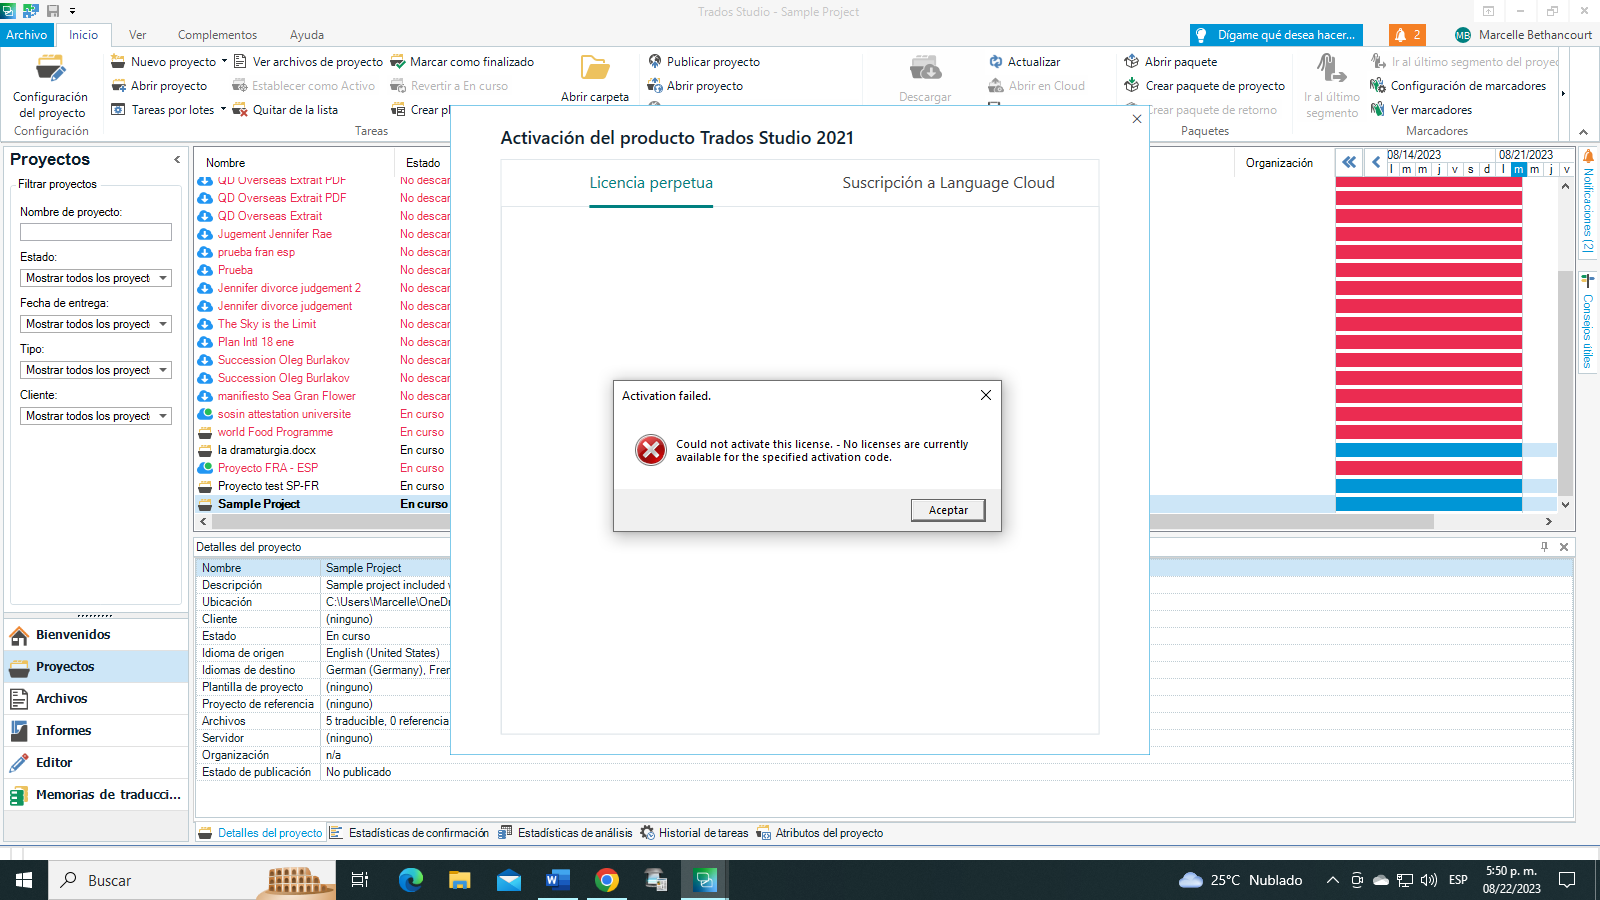Expand the Estado filter dropdown

click(x=163, y=278)
